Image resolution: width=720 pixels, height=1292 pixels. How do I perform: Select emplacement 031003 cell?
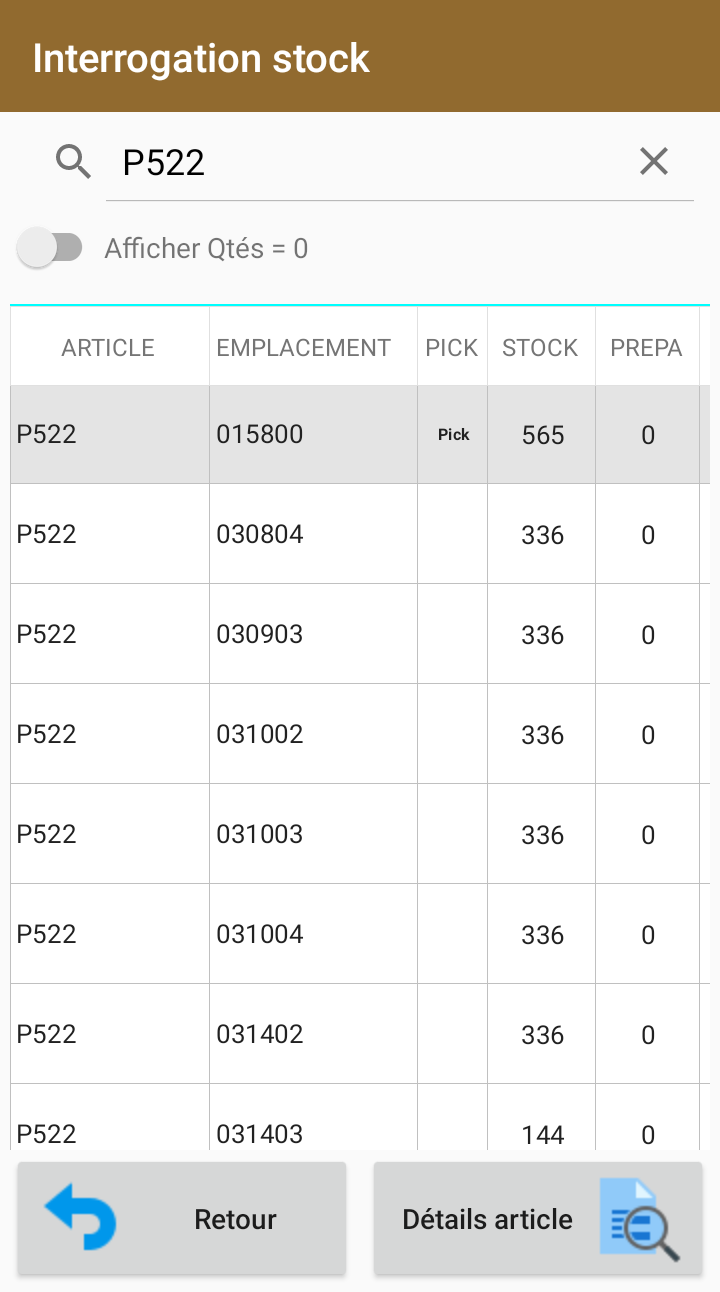click(313, 834)
